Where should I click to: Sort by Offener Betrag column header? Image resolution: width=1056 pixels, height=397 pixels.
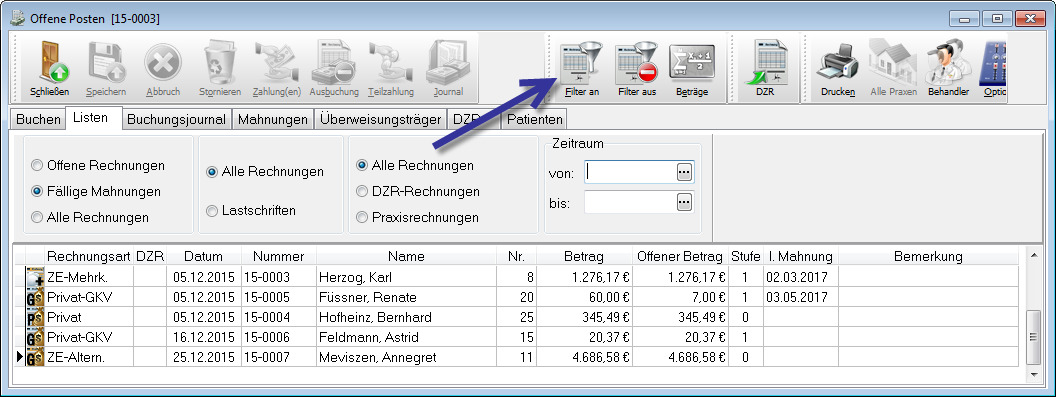click(x=680, y=256)
